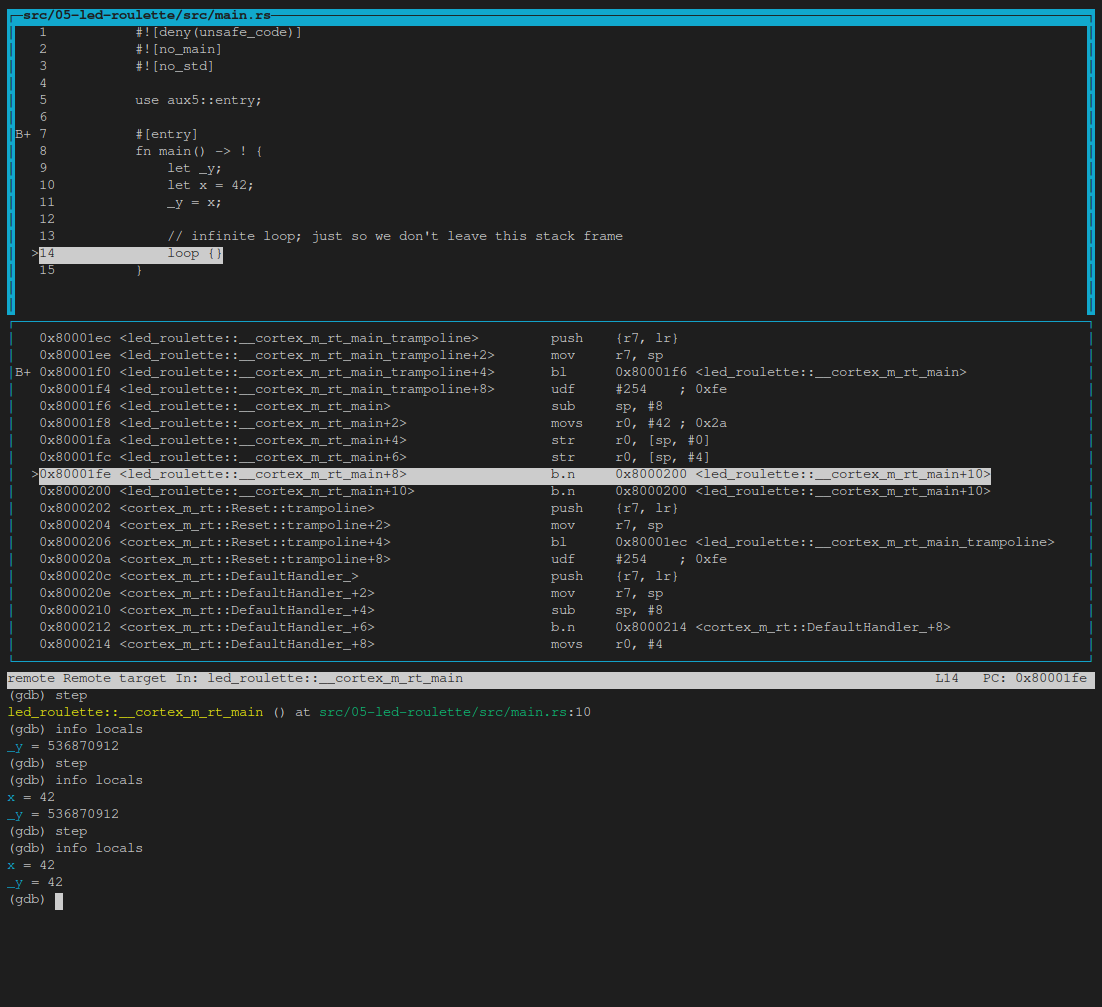The height and width of the screenshot is (1007, 1102).
Task: Click the L14 line indicator in status bar
Action: [947, 679]
